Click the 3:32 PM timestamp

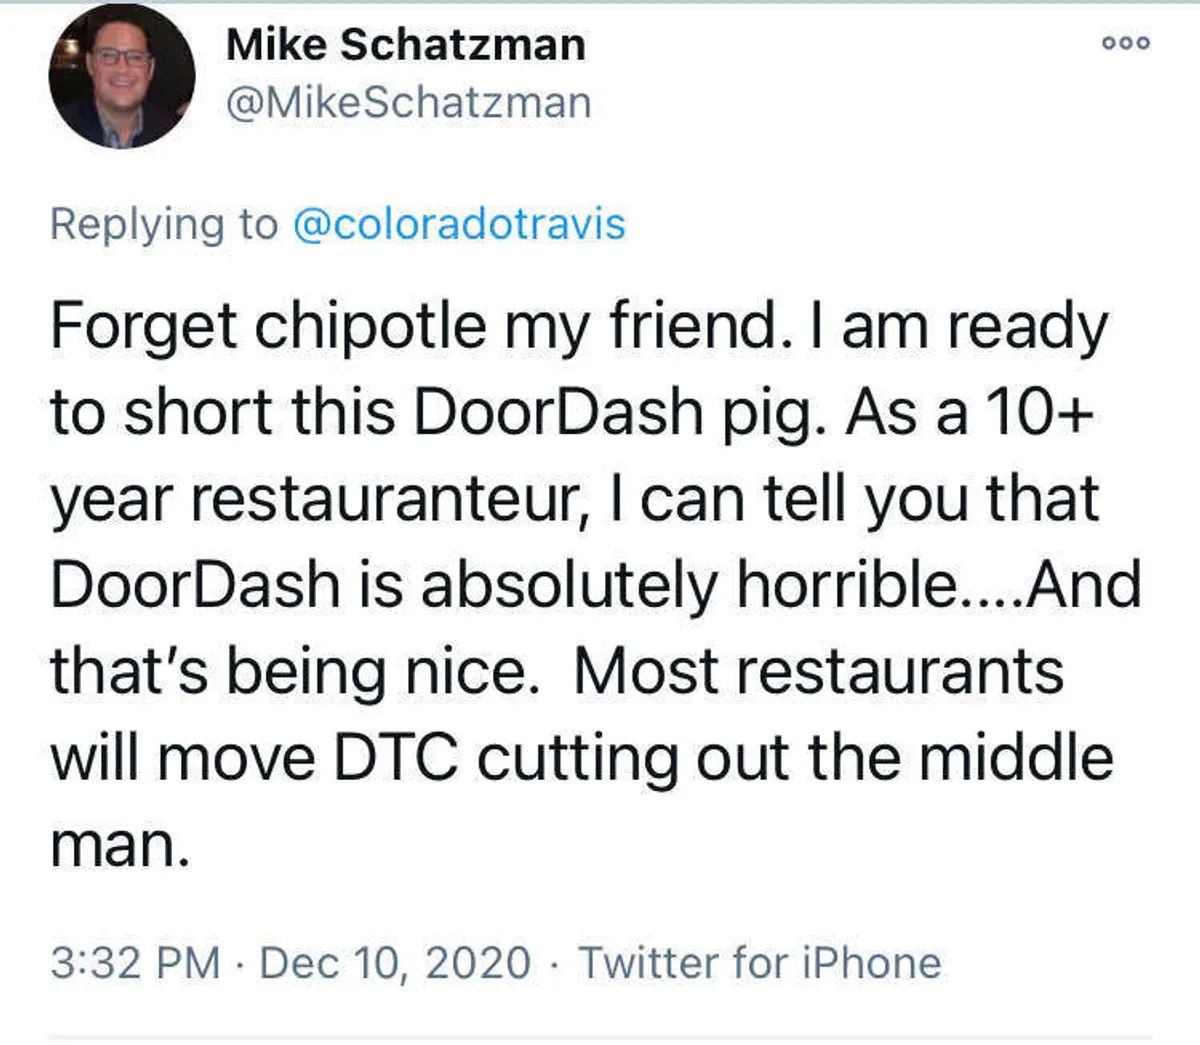pos(135,963)
